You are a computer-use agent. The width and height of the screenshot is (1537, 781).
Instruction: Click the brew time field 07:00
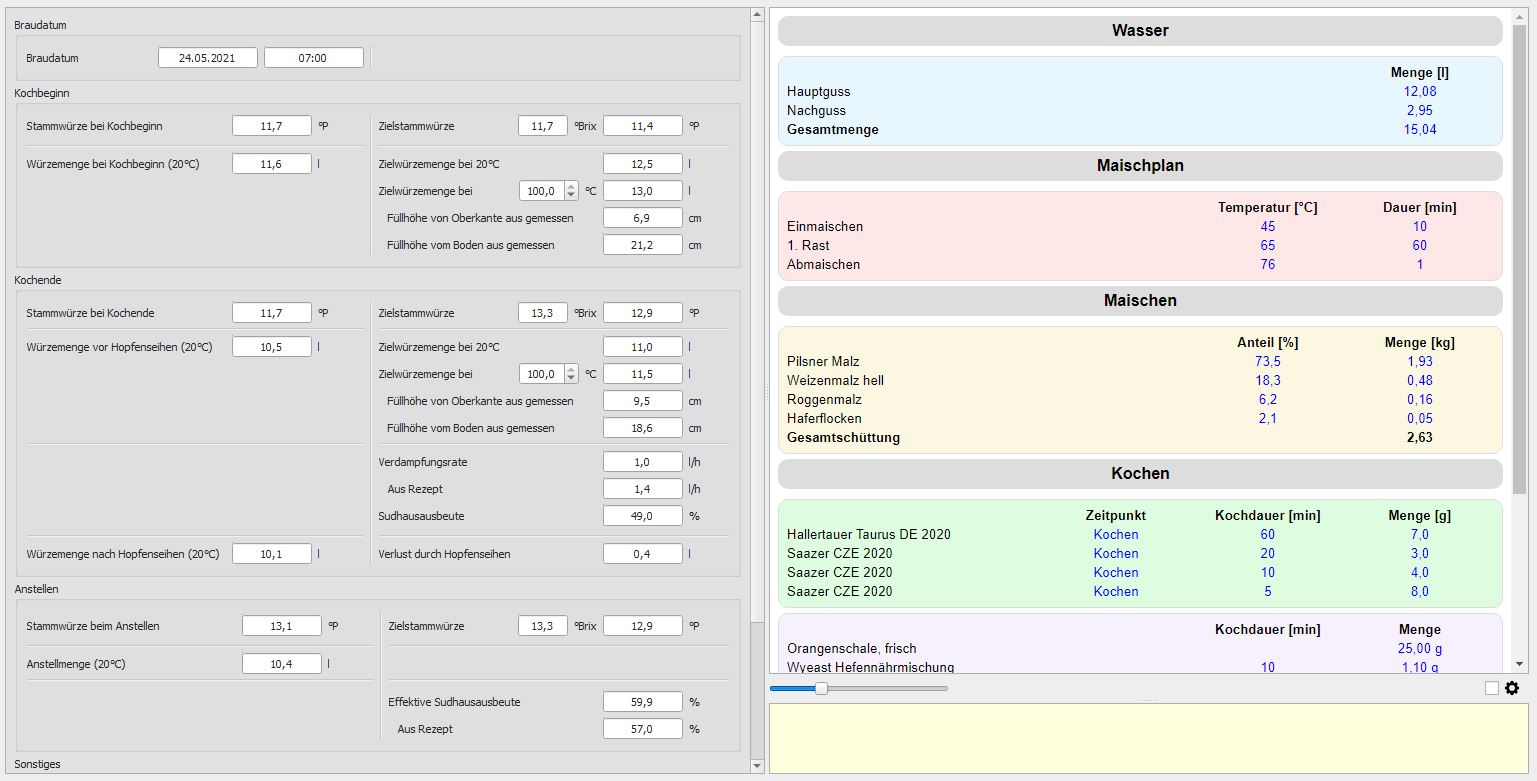(x=313, y=58)
